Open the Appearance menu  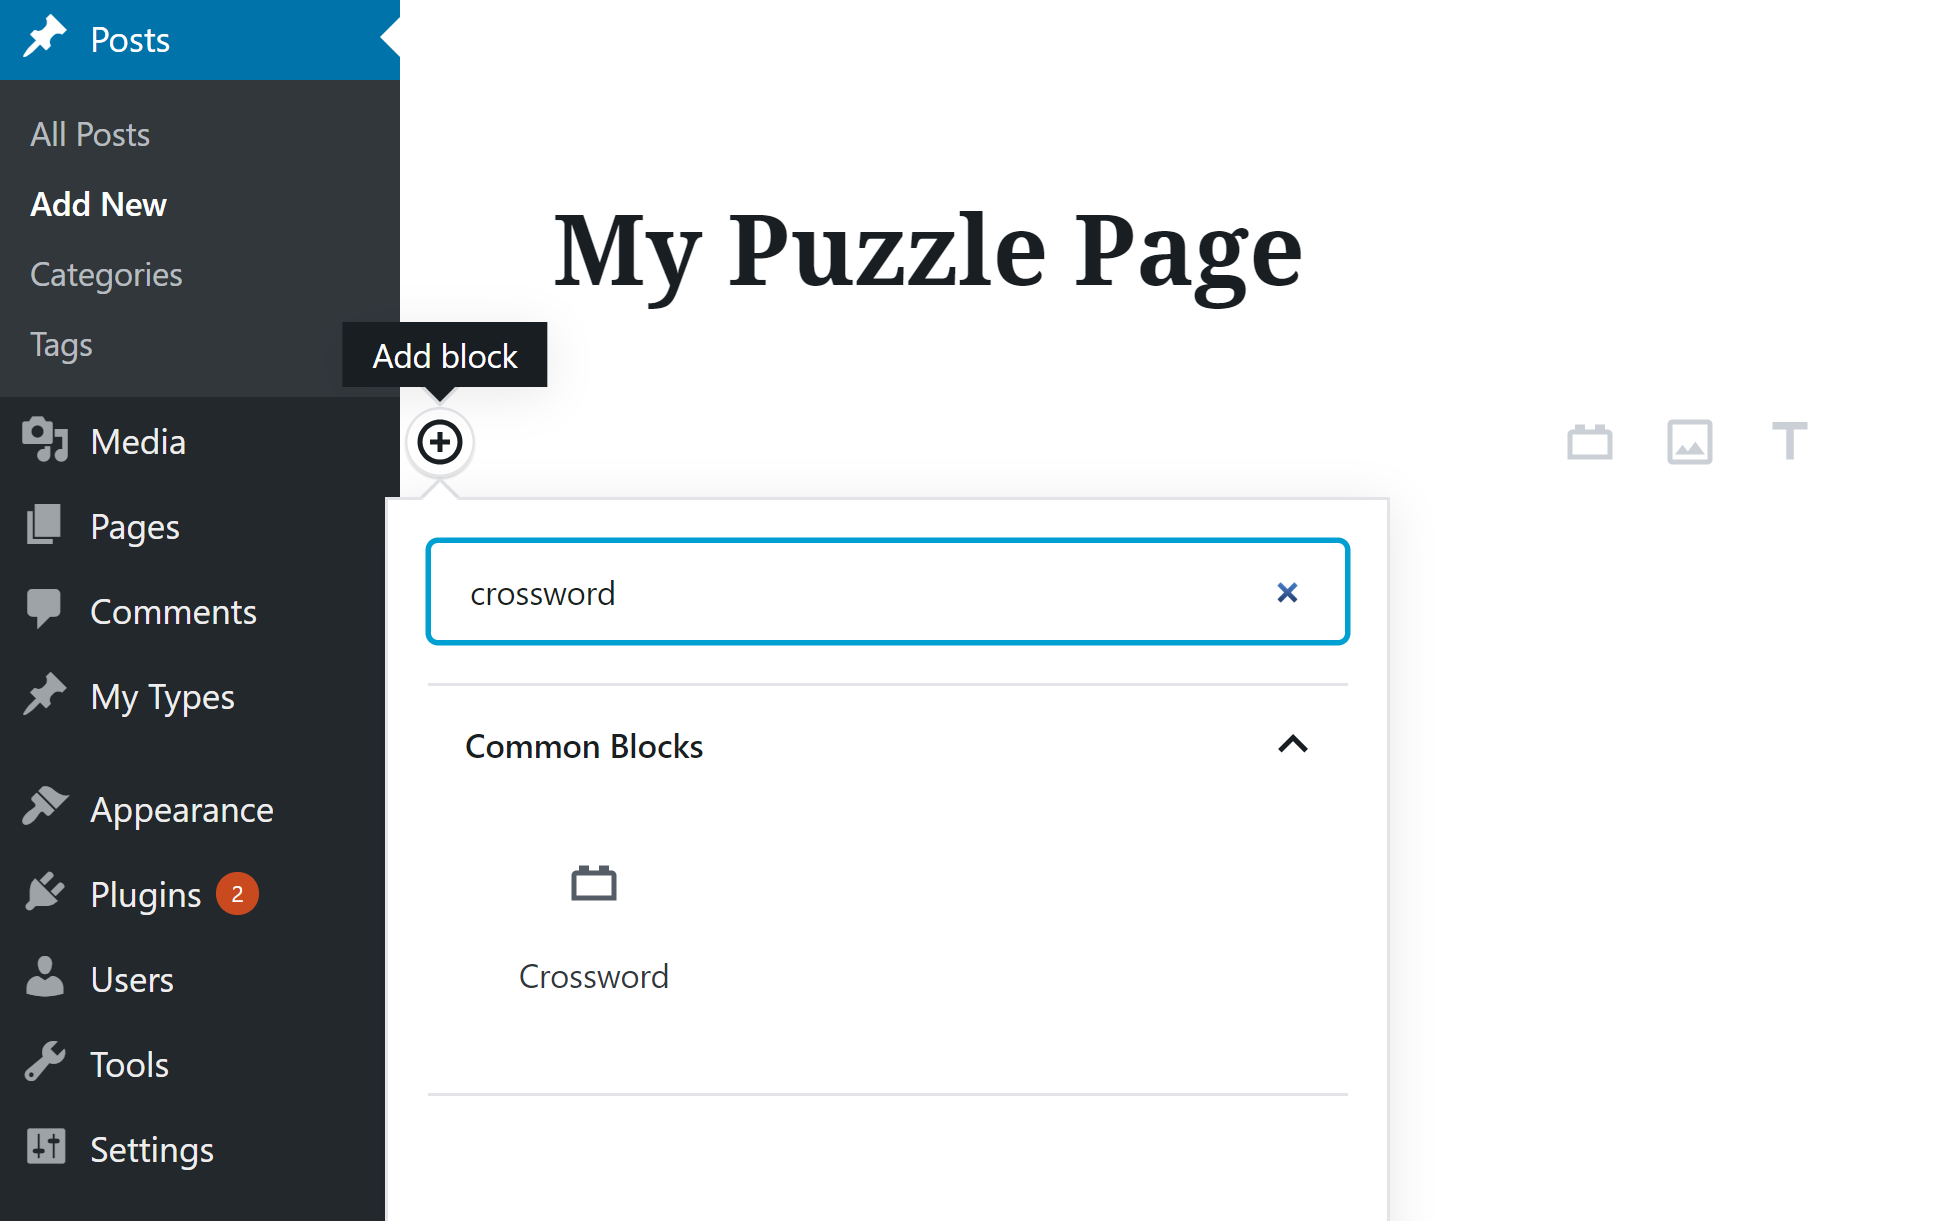point(181,810)
